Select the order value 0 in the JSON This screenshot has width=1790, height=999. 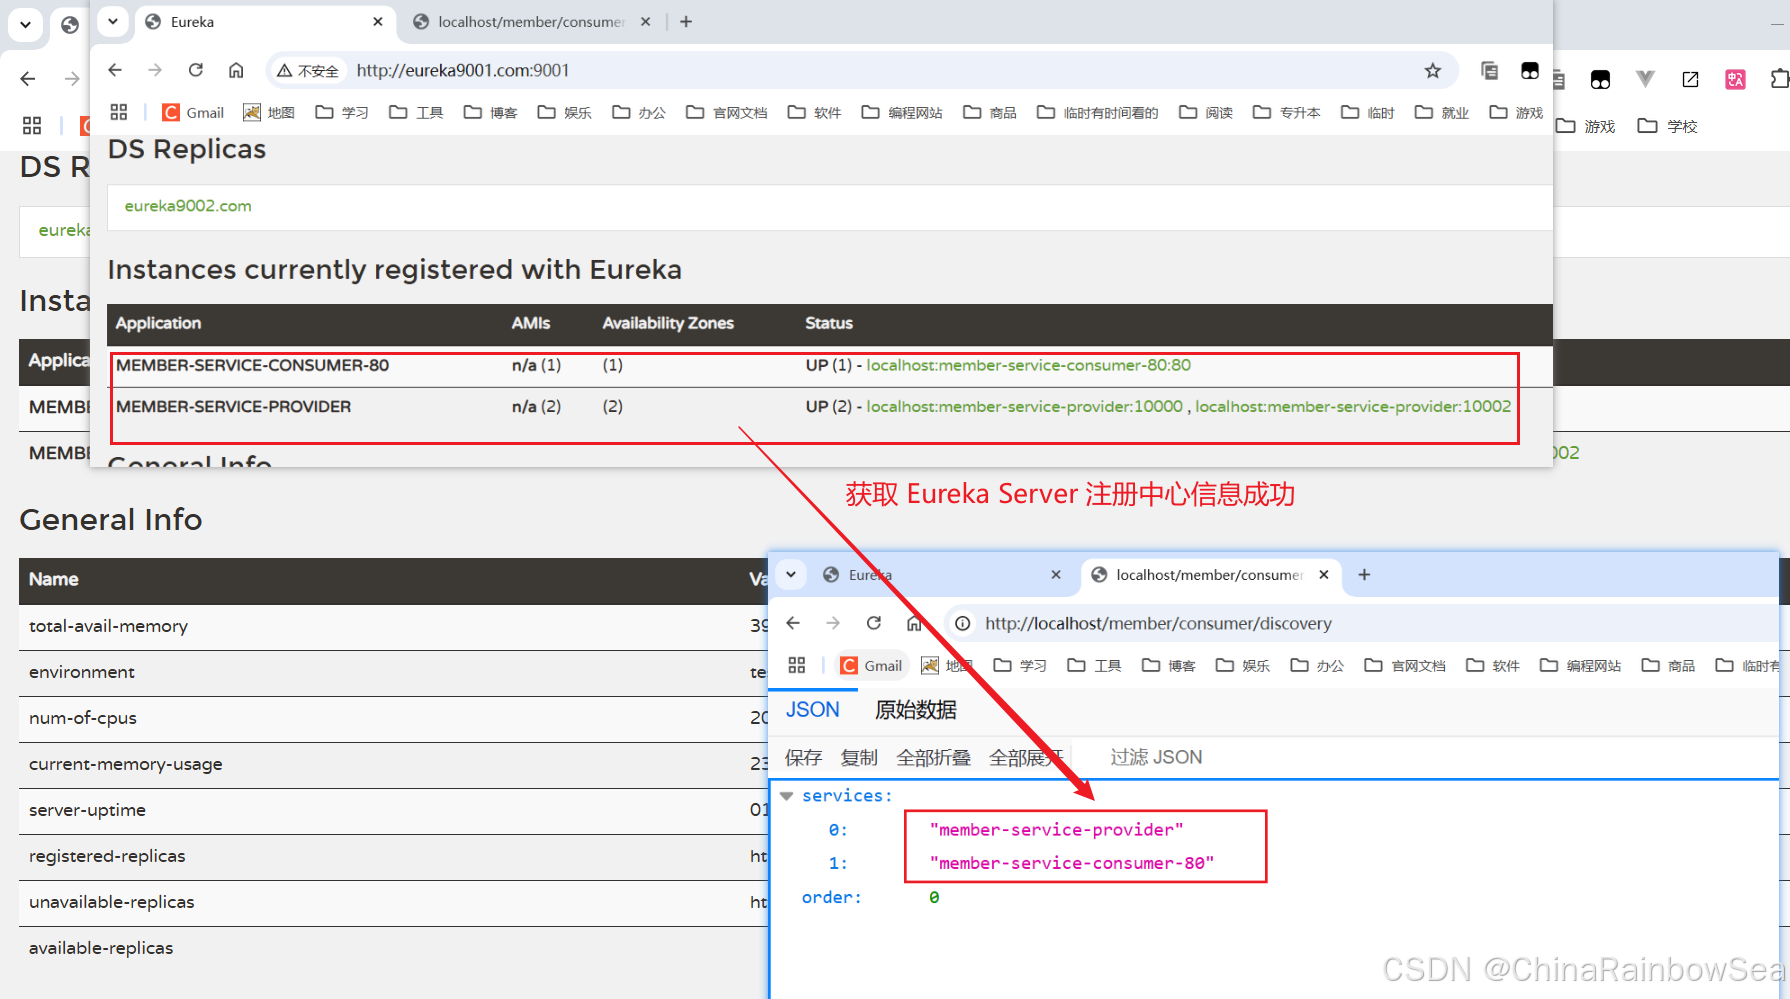(x=934, y=897)
